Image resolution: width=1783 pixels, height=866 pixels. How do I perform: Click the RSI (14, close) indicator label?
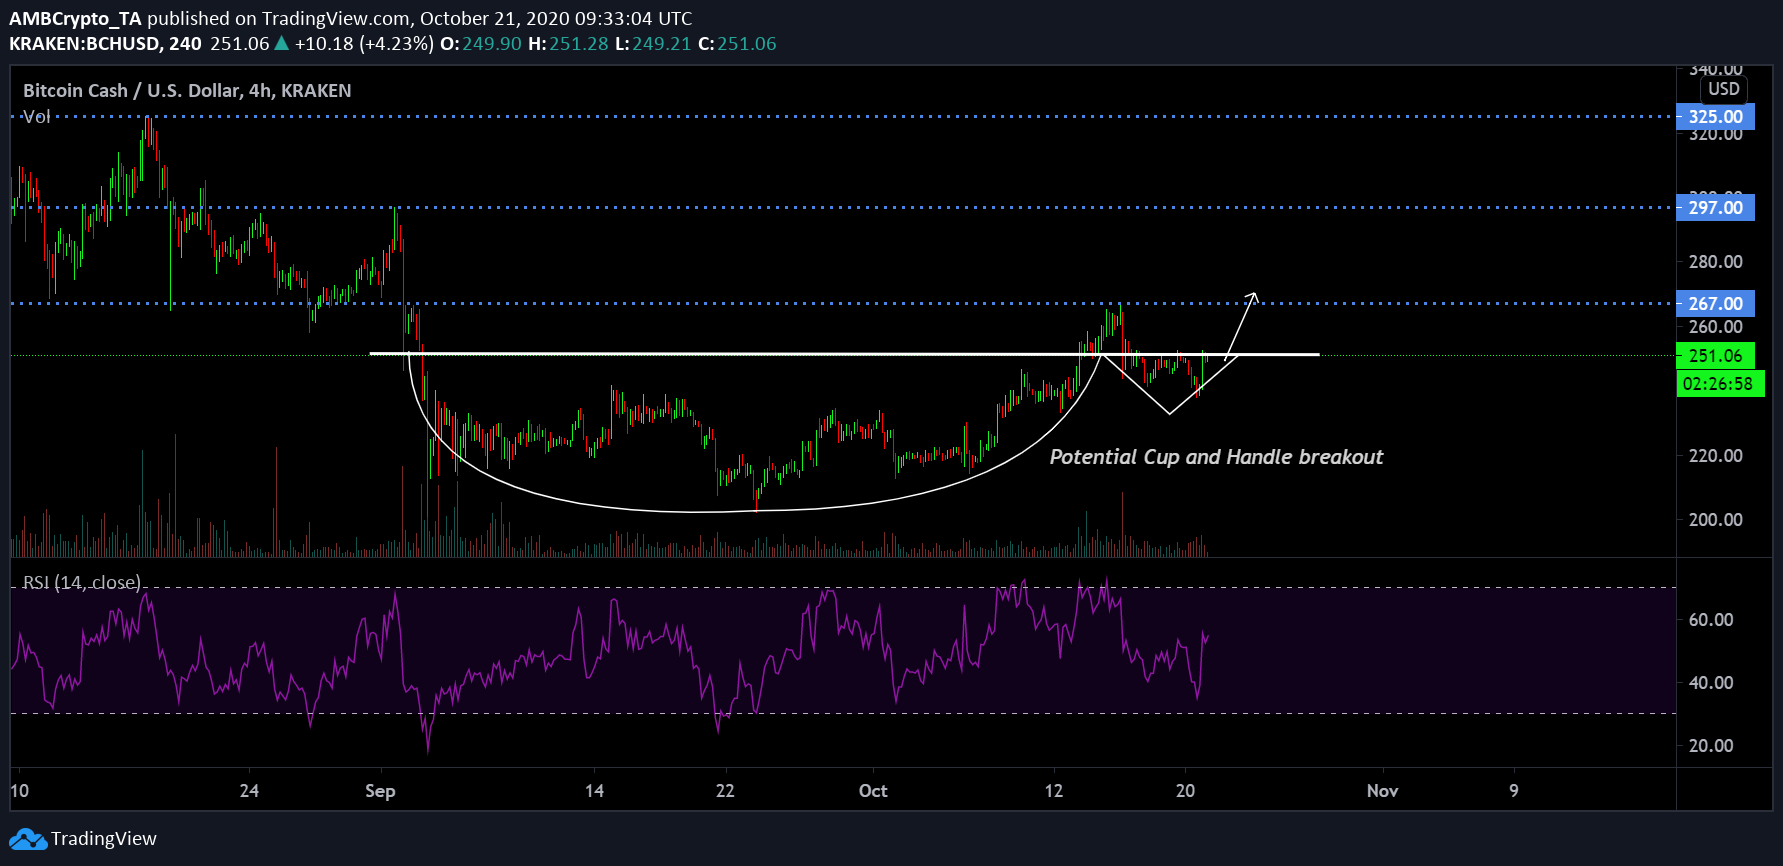(81, 583)
